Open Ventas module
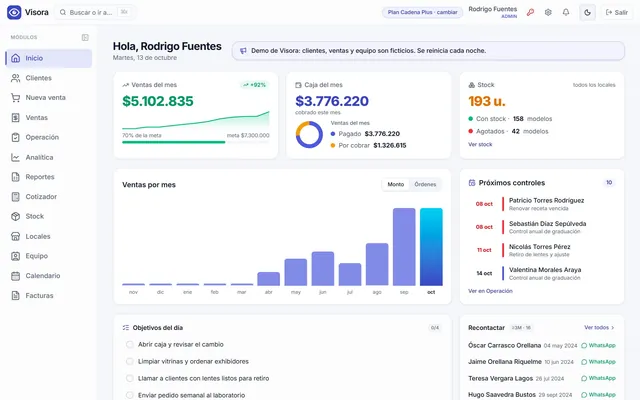The width and height of the screenshot is (640, 400). point(49,118)
